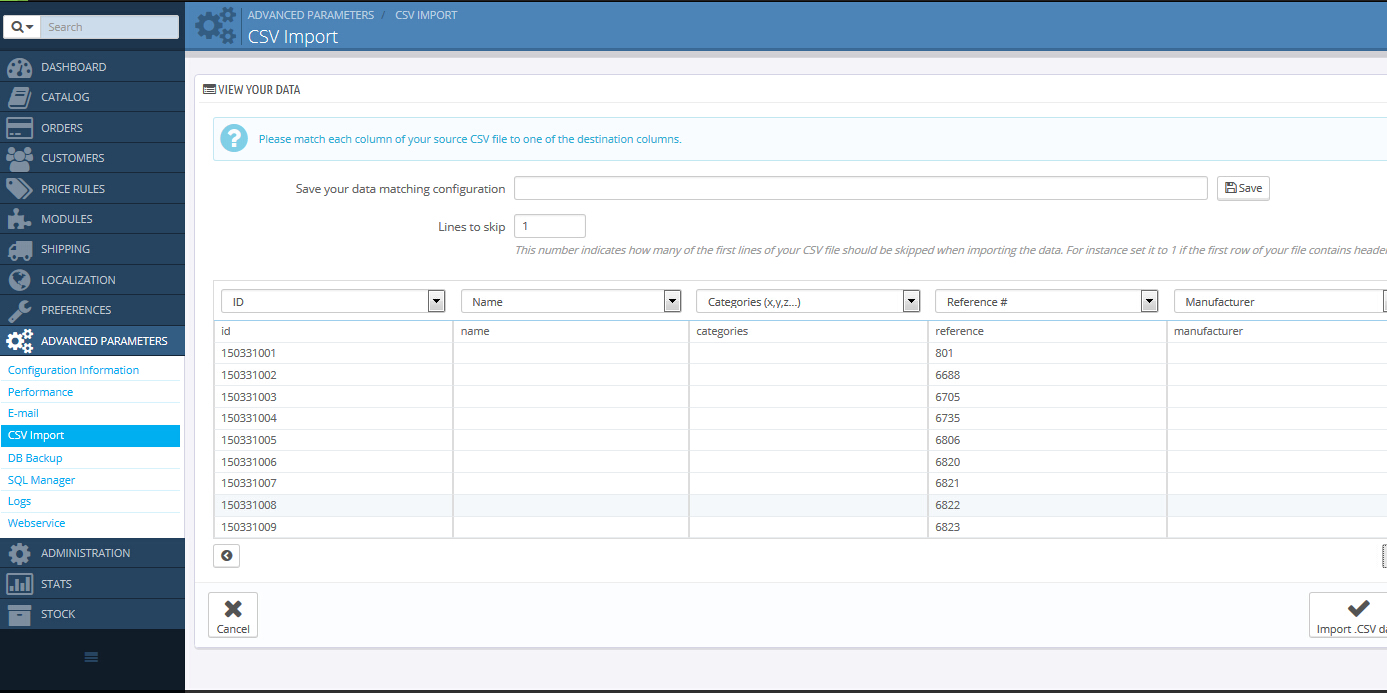Click the manufacturer column header cell

[1277, 331]
